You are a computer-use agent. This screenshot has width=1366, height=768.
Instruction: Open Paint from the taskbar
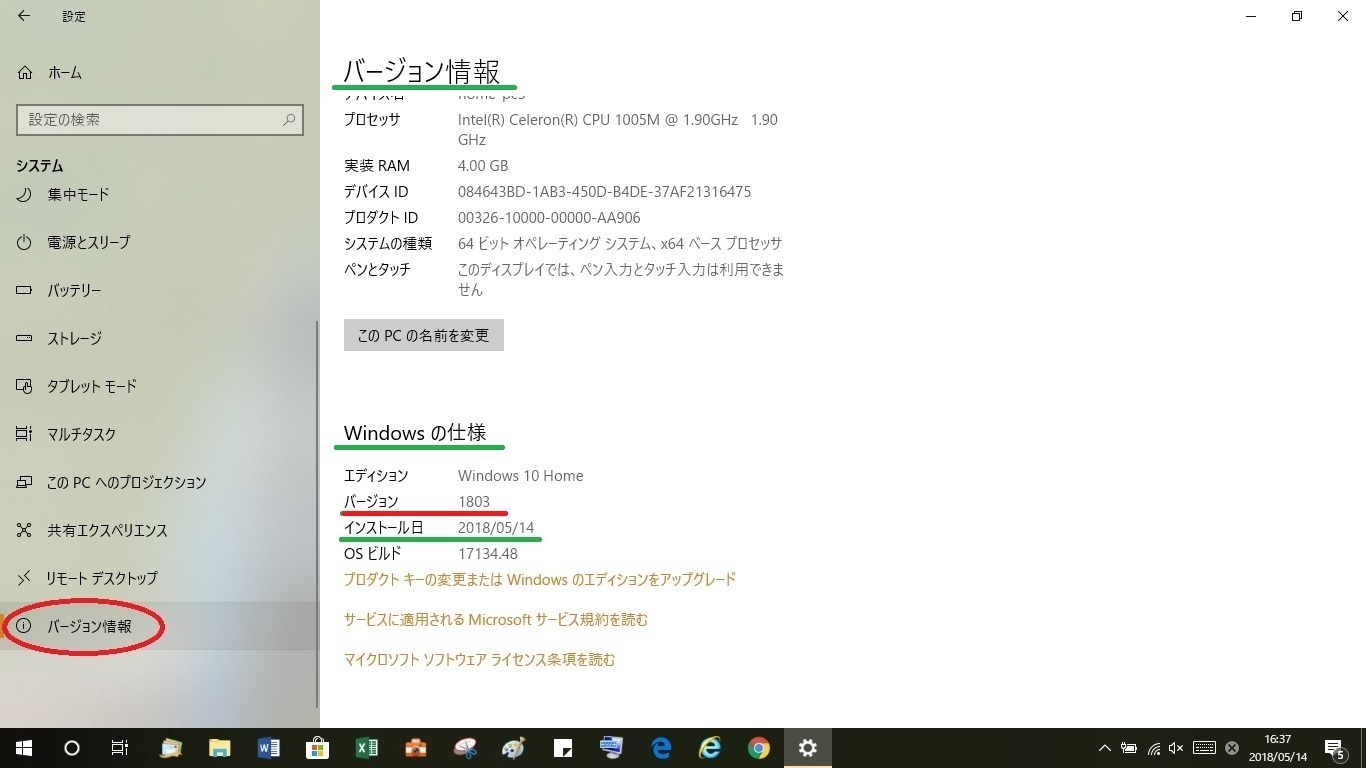(x=513, y=748)
